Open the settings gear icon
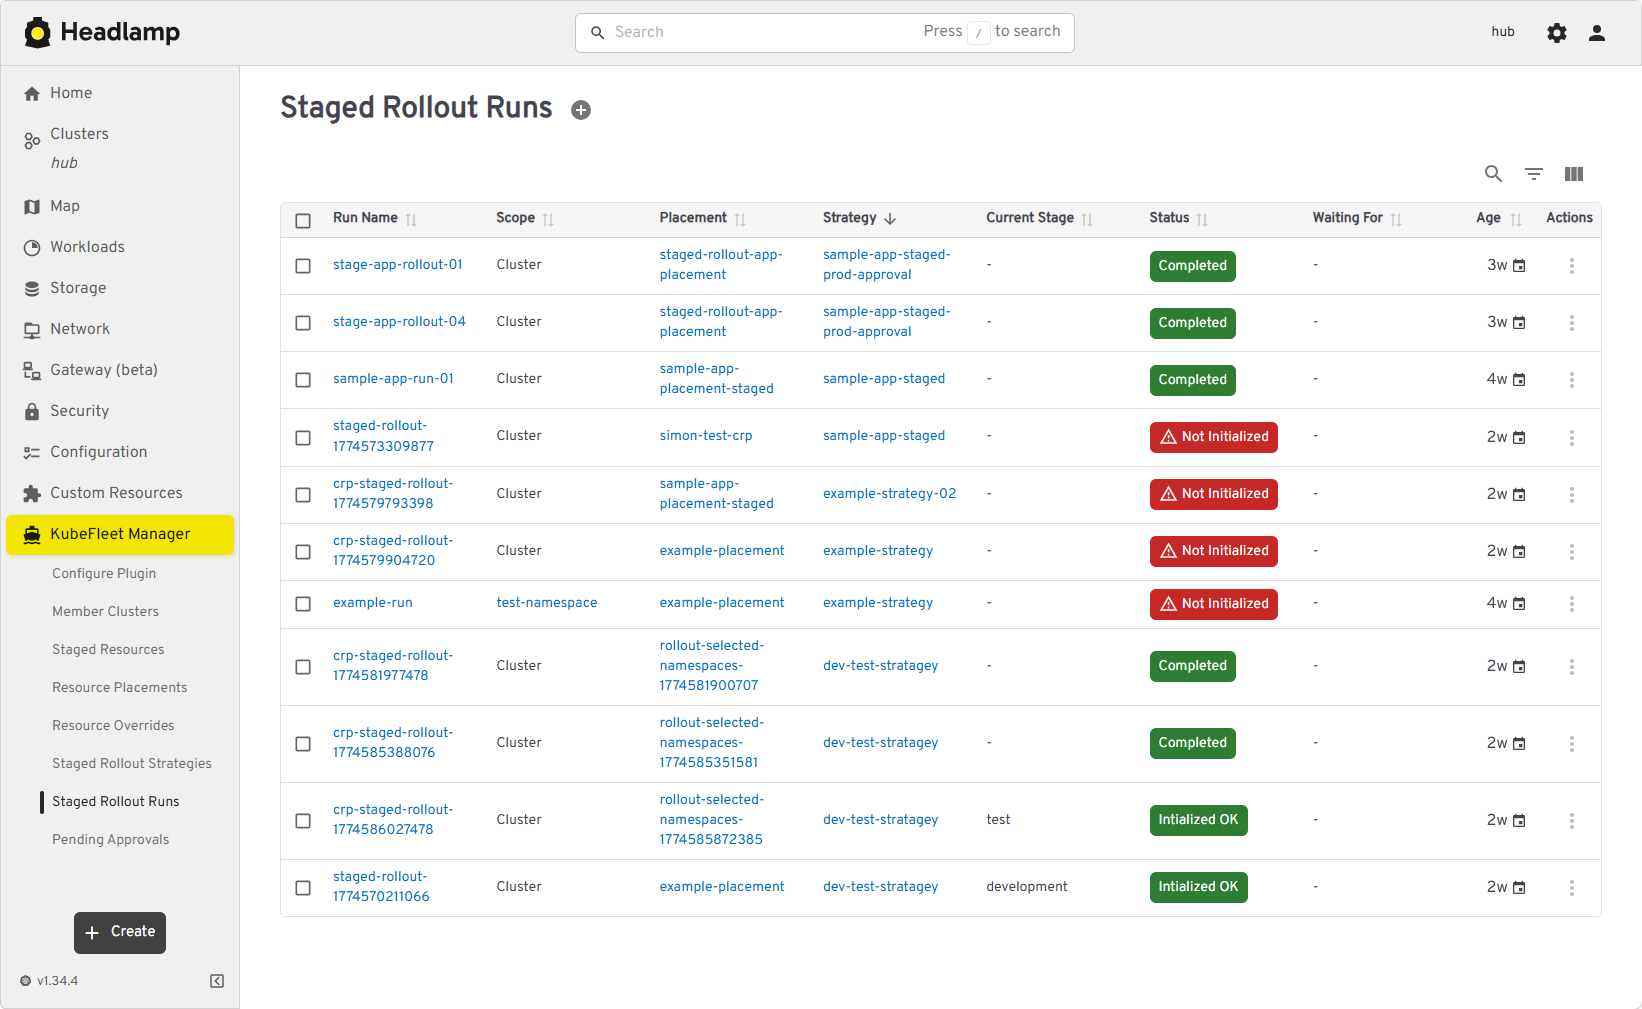Viewport: 1642px width, 1009px height. [x=1557, y=33]
